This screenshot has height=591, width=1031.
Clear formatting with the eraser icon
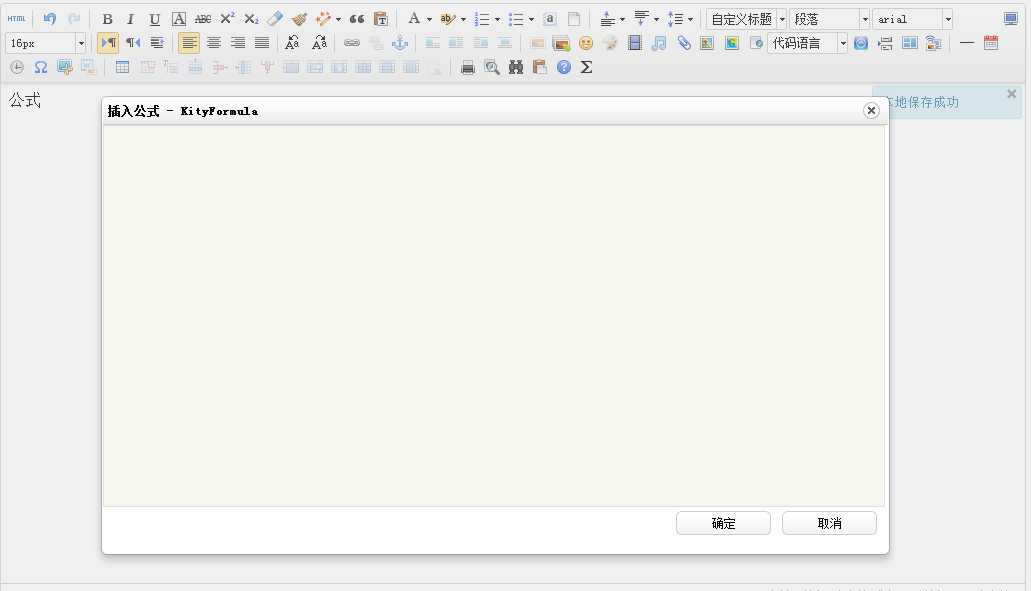click(x=275, y=19)
